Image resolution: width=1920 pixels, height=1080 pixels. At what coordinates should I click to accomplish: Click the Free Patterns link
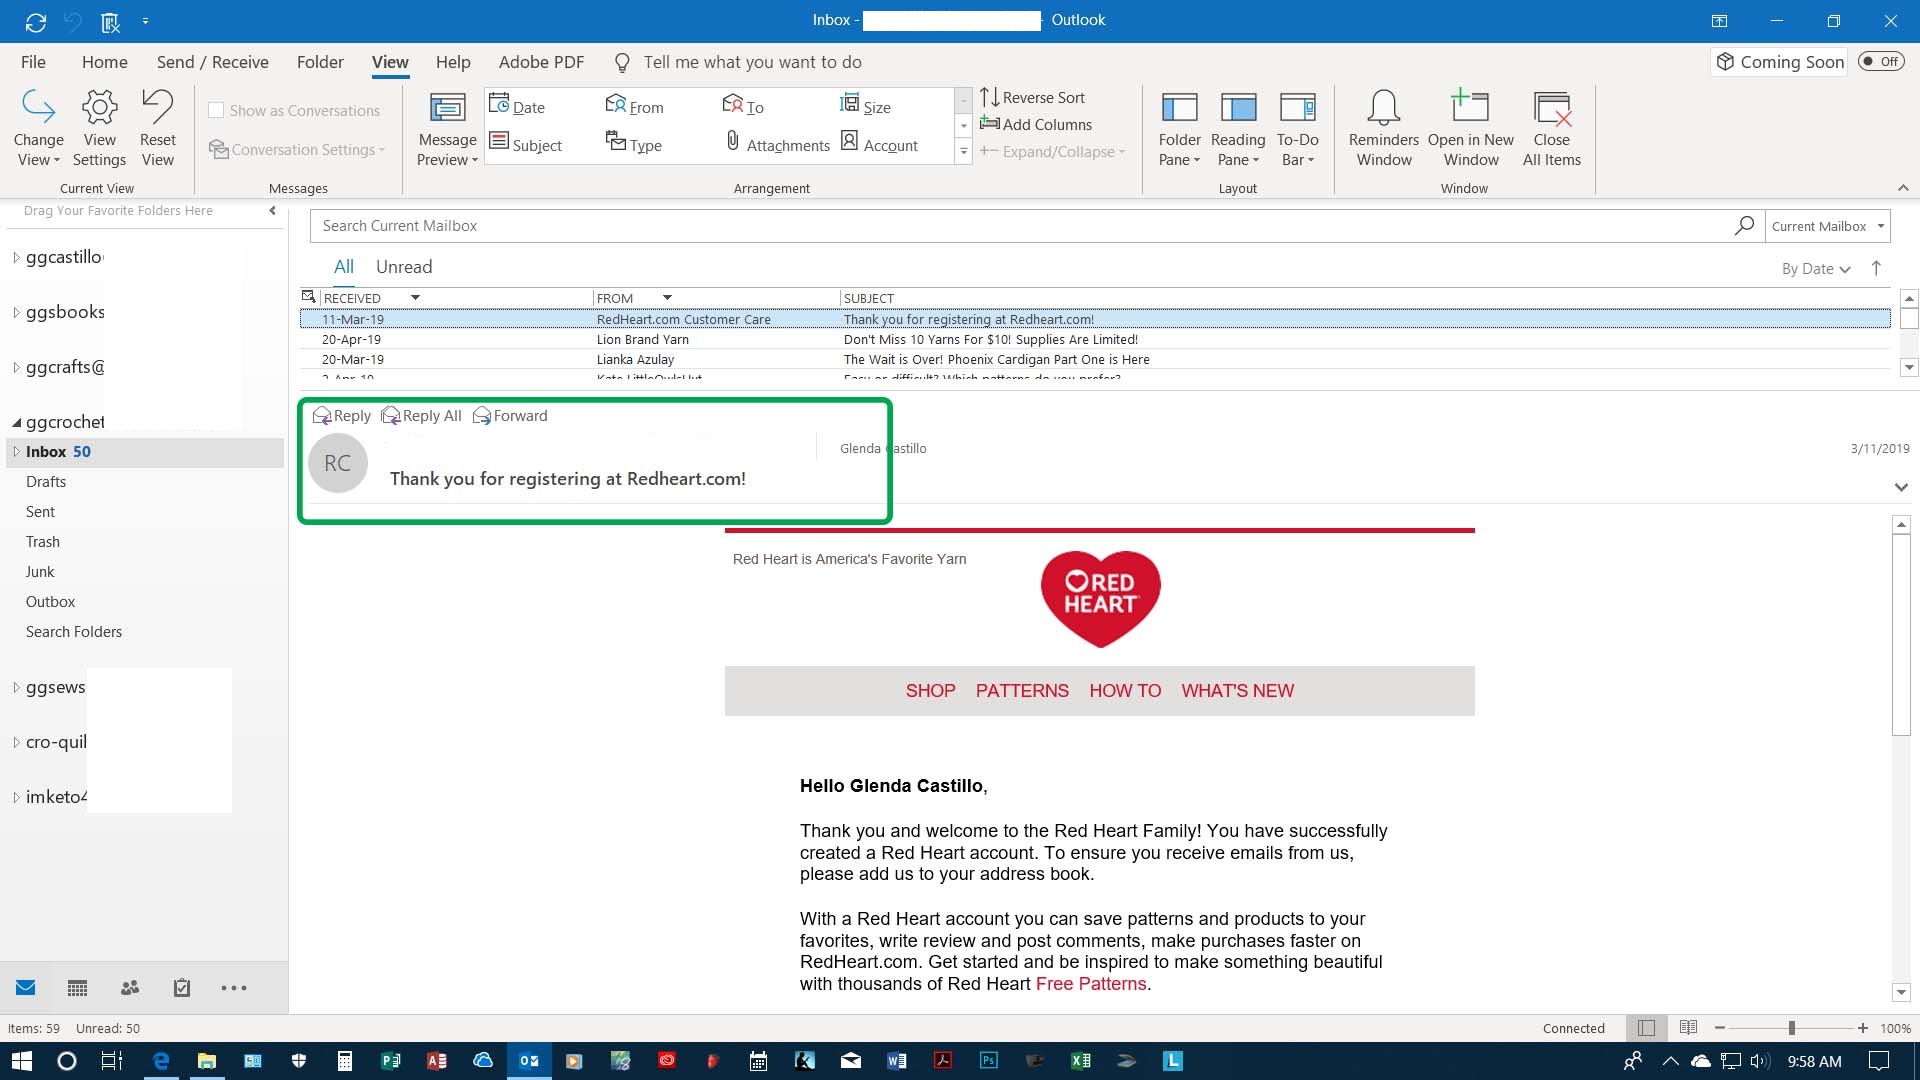pos(1091,984)
